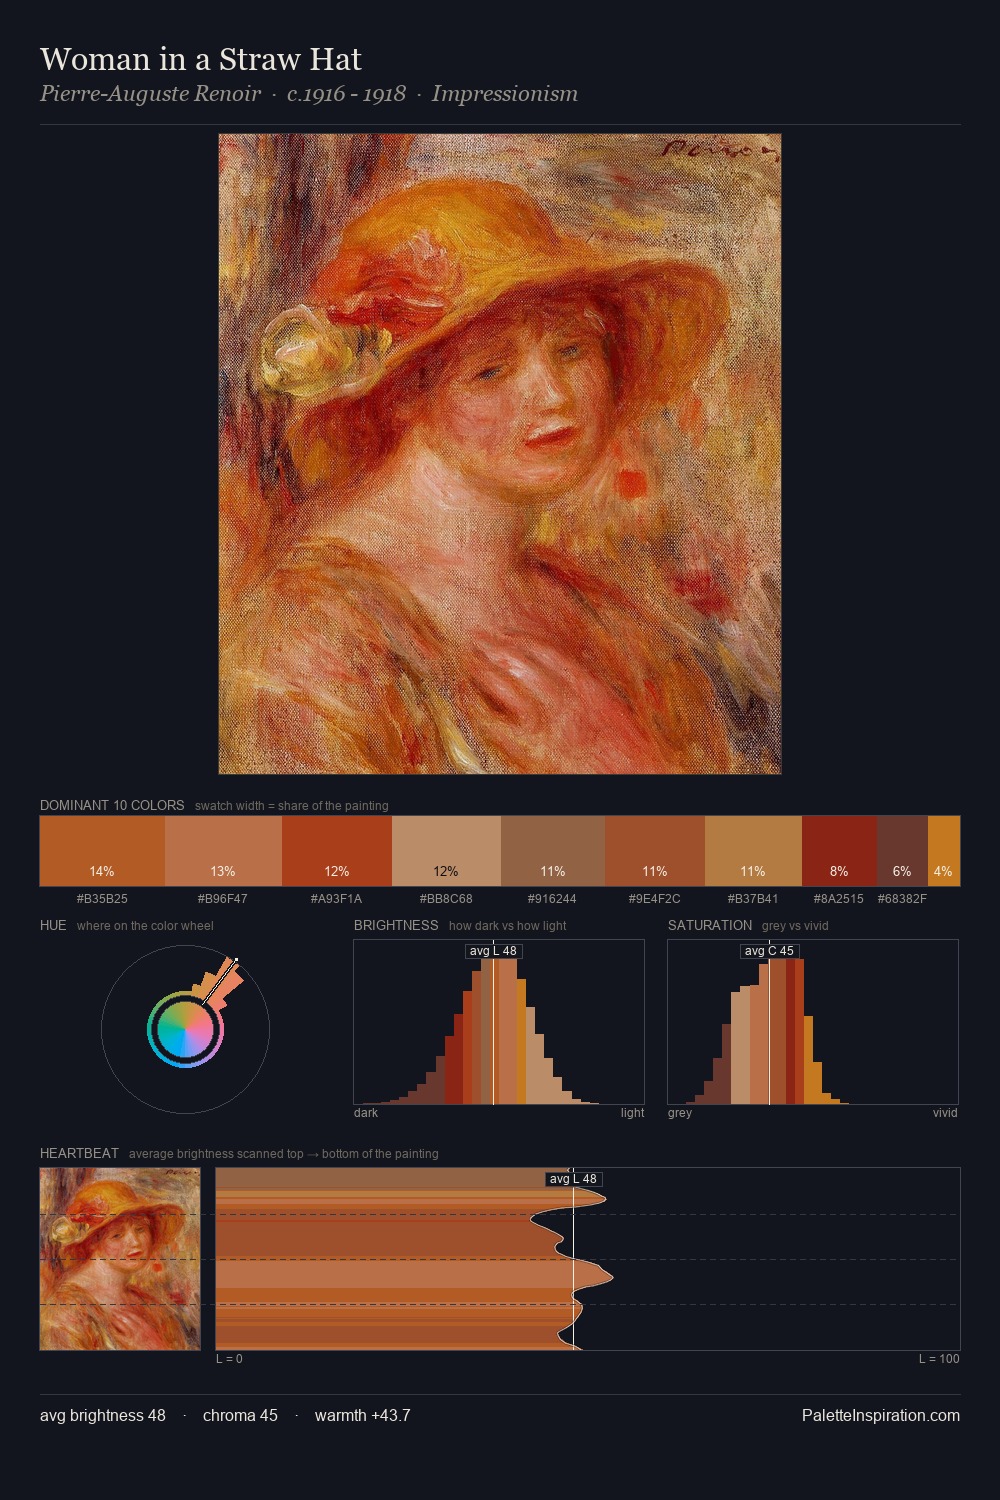This screenshot has height=1500, width=1000.
Task: Click the narrow 4% golden swatch
Action: [944, 851]
